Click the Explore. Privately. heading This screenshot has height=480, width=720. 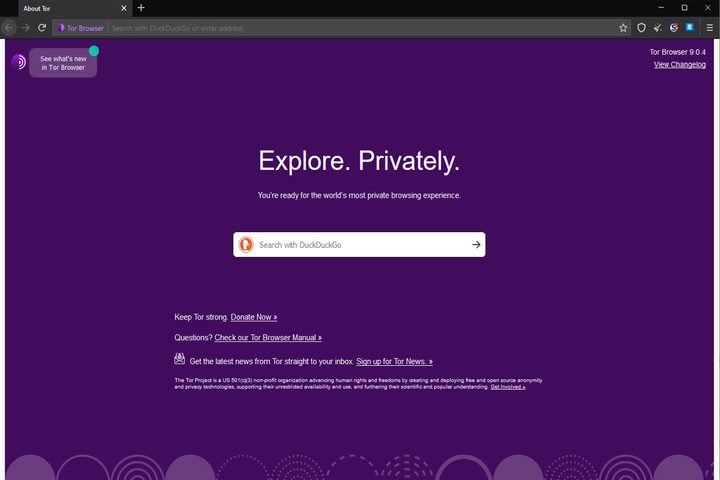359,161
